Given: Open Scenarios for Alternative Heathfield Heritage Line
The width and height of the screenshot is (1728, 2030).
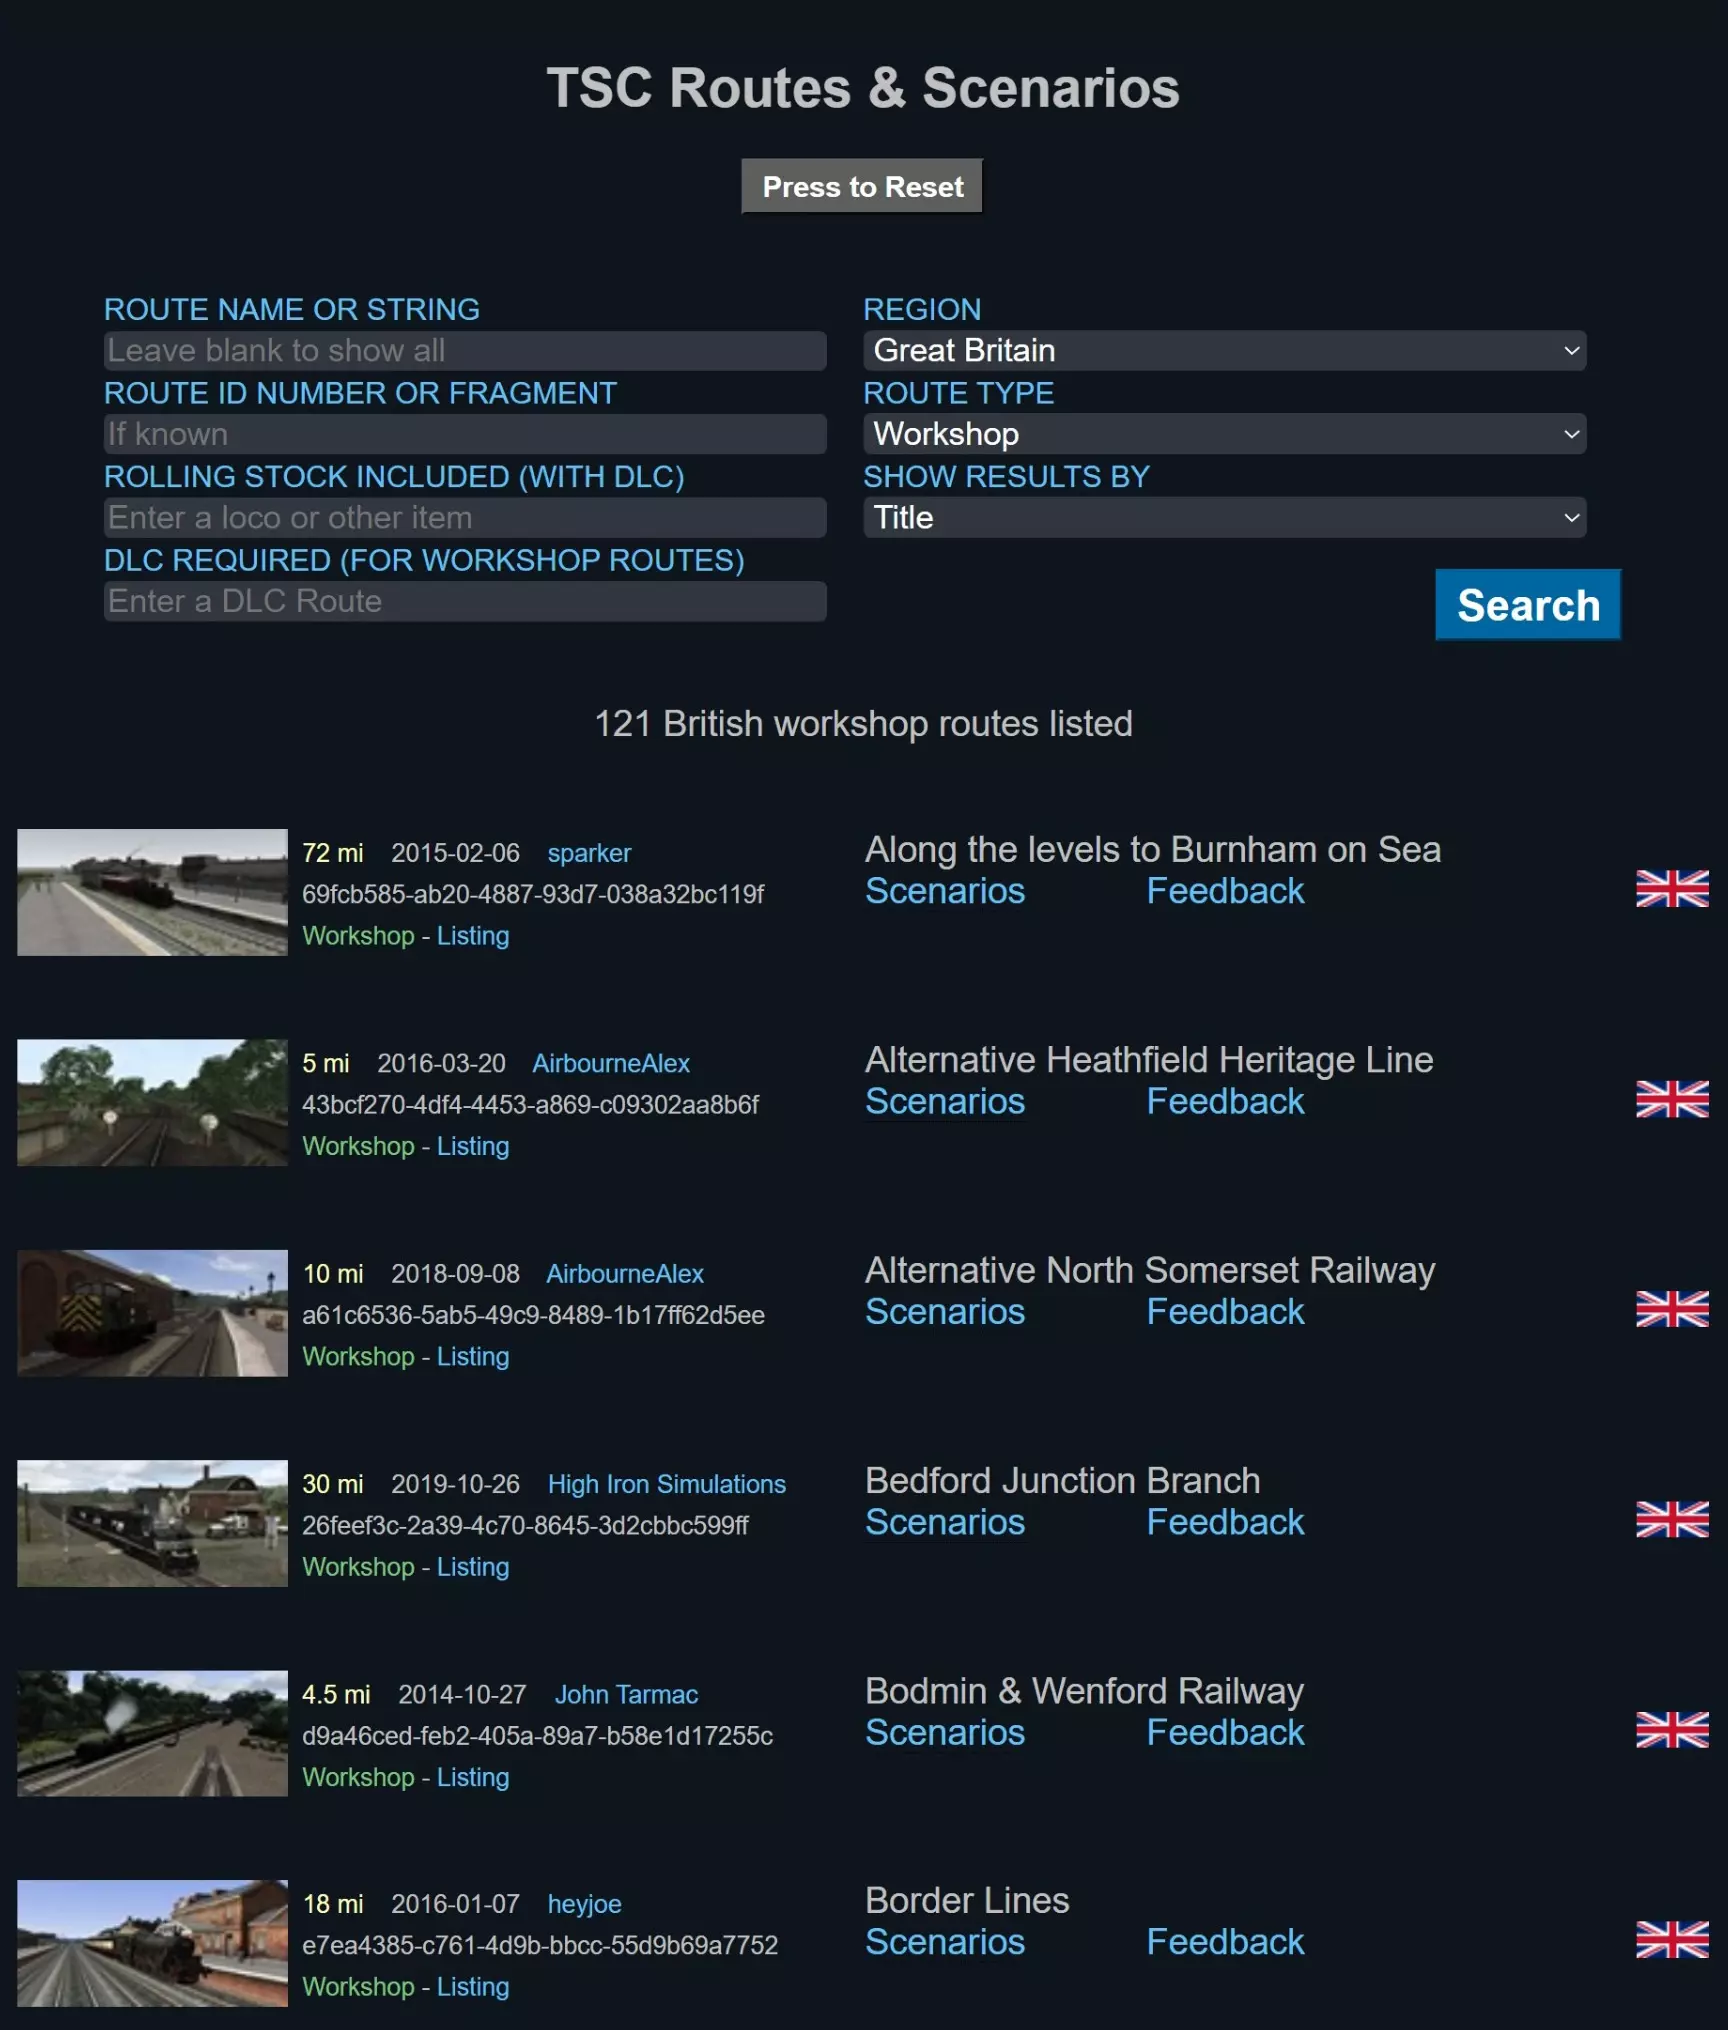Looking at the screenshot, I should click(x=945, y=1101).
